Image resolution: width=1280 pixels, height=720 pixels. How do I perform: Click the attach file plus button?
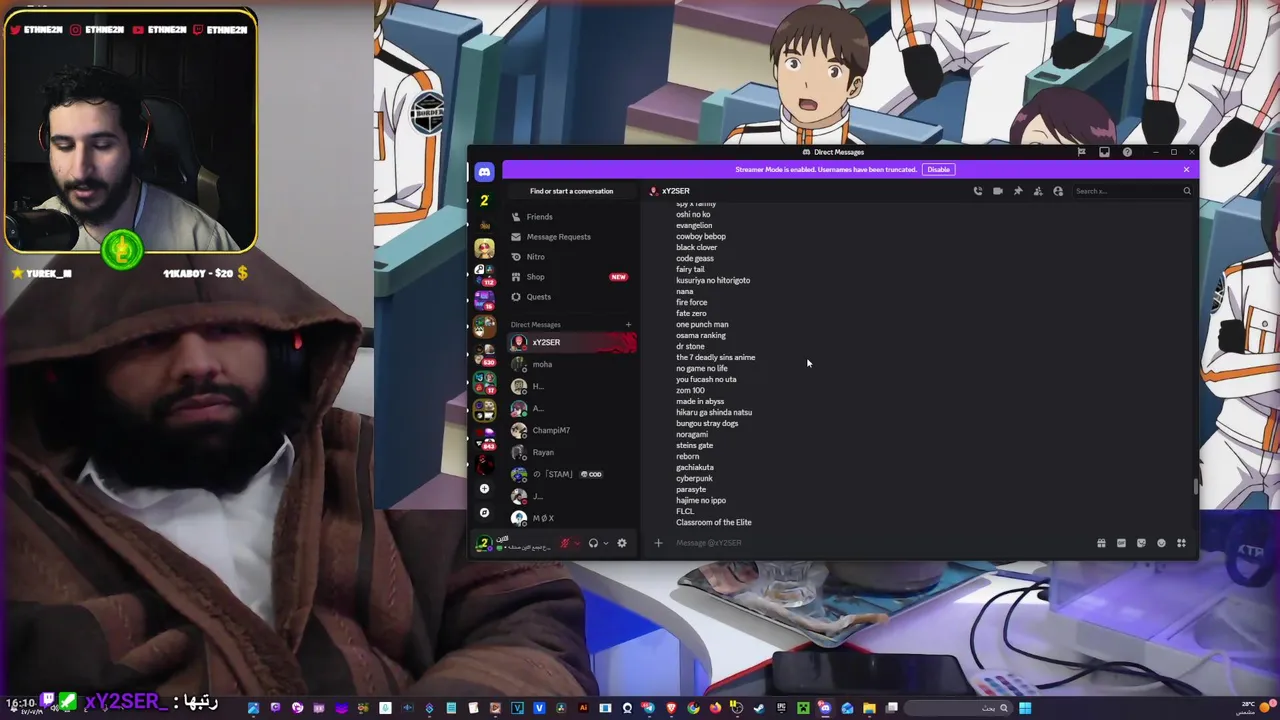click(658, 543)
